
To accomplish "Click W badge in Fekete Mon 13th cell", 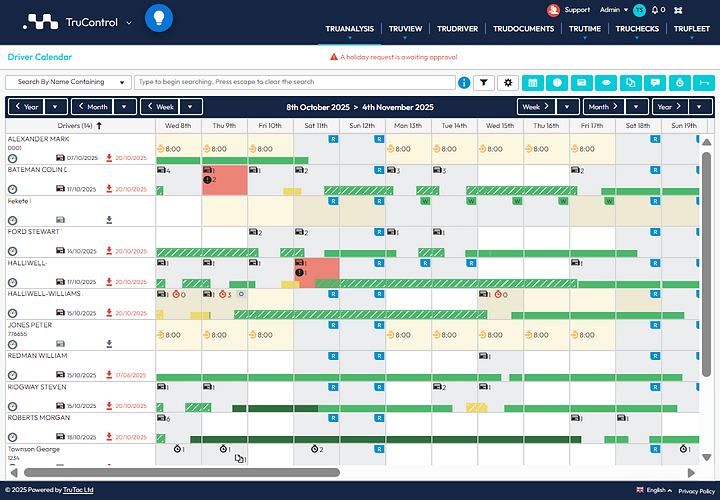I will pyautogui.click(x=425, y=201).
